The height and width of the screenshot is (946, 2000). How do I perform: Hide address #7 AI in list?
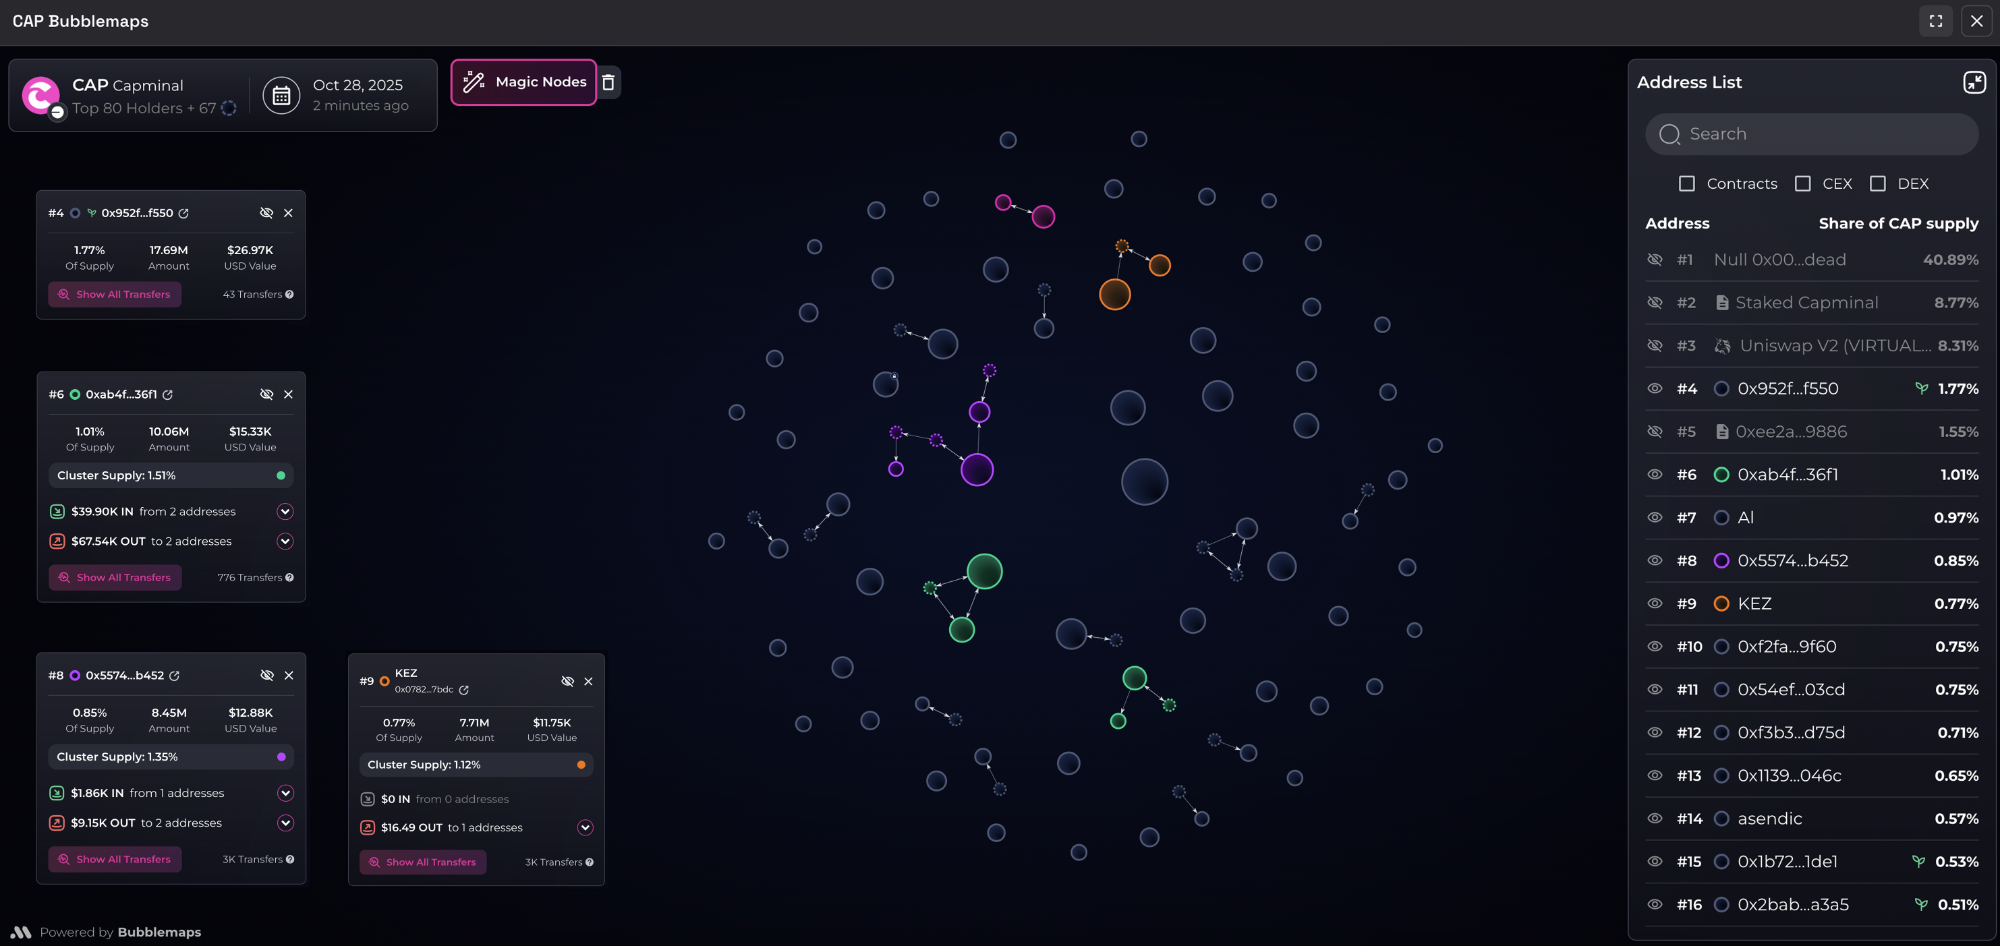[x=1655, y=518]
